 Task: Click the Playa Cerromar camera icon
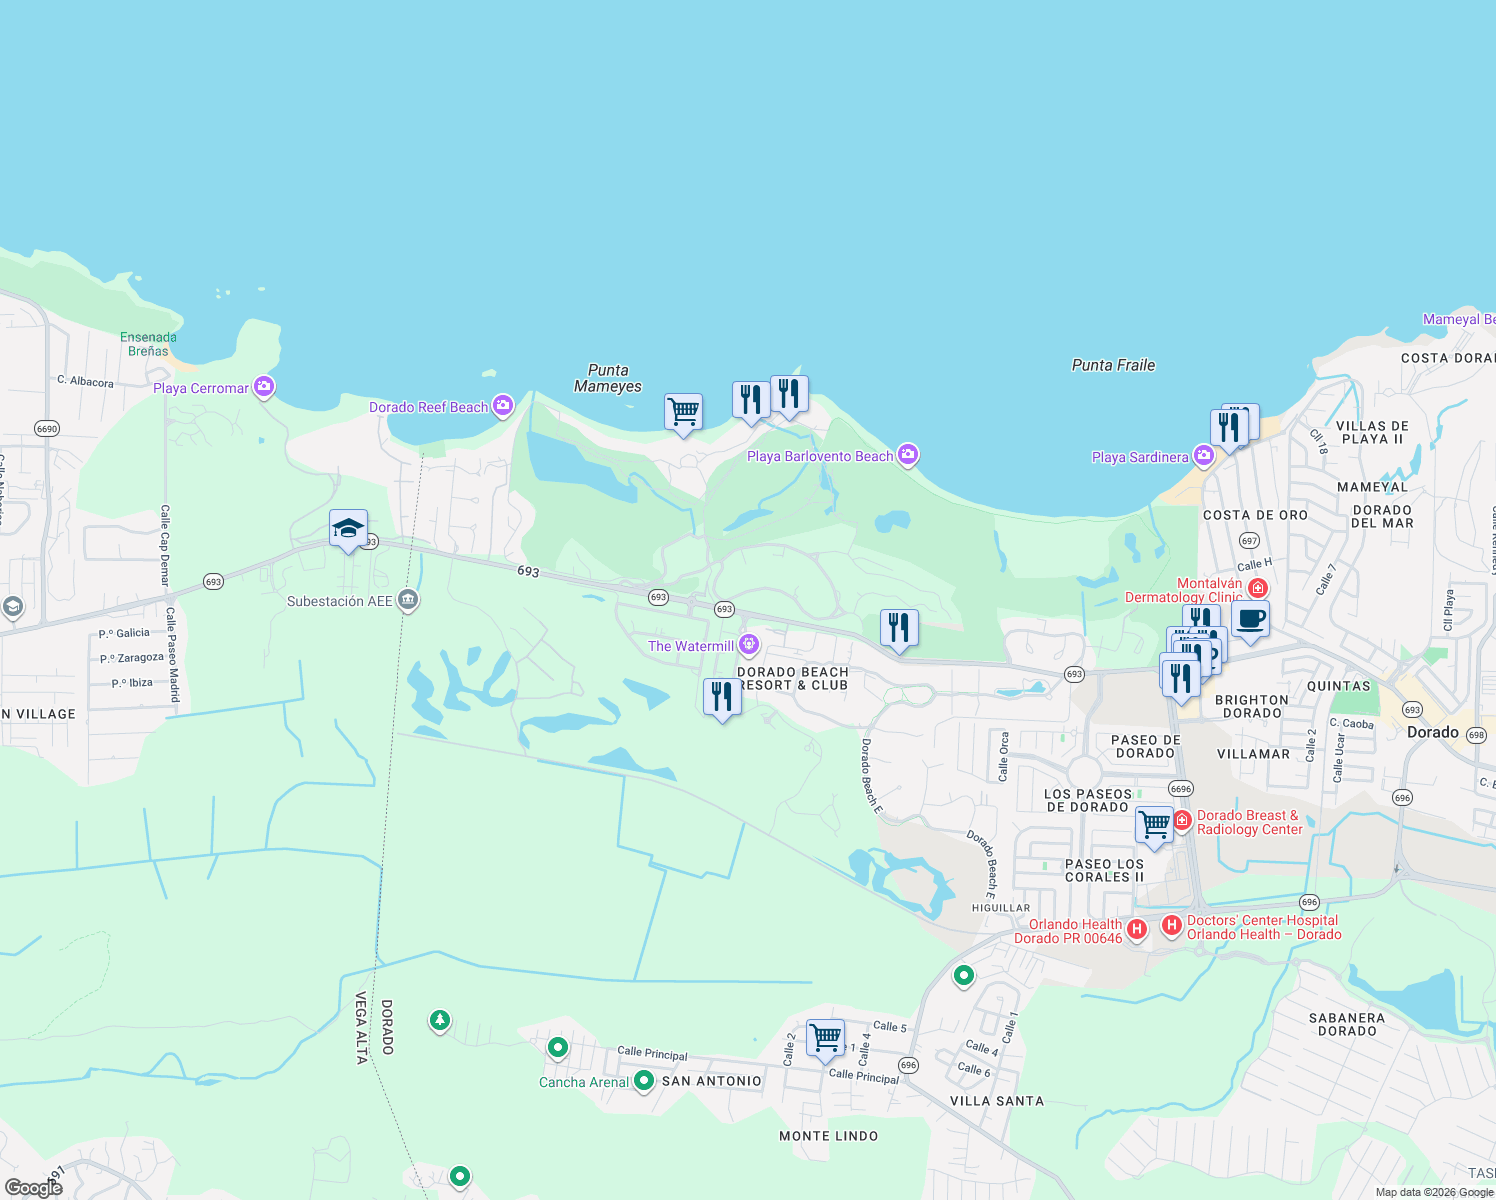coord(264,387)
